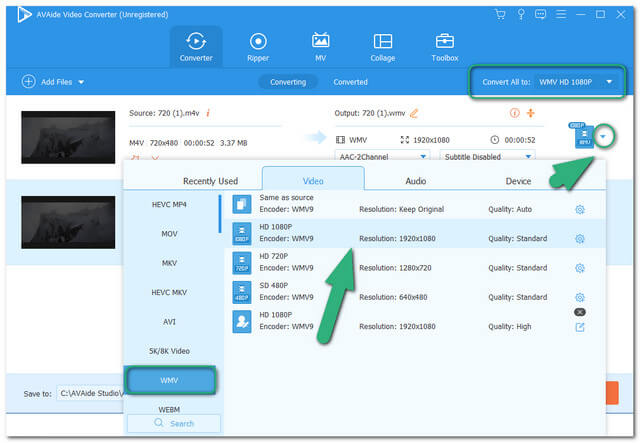Viewport: 640px width, 443px height.
Task: Open settings gear for SD 480P
Action: pos(580,297)
